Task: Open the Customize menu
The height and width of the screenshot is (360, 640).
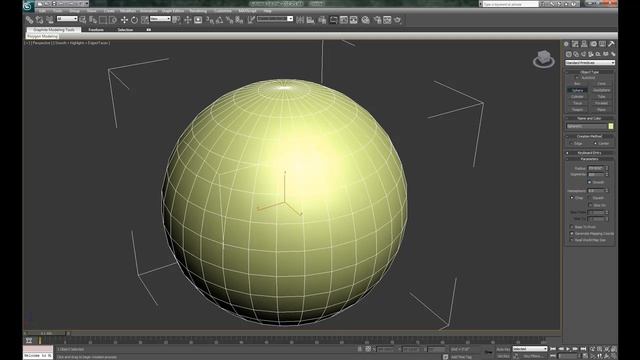Action: tap(223, 11)
